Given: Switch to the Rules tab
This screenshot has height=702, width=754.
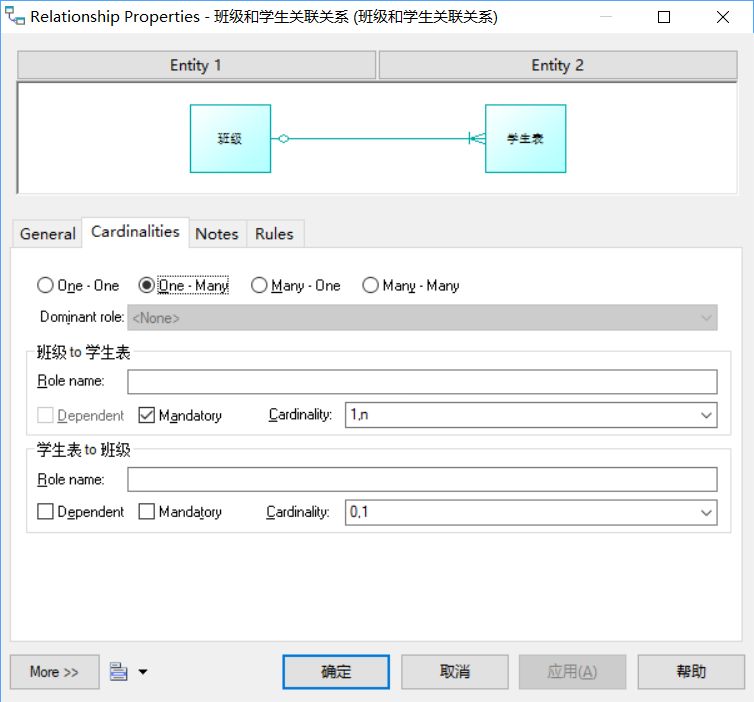Looking at the screenshot, I should 274,234.
